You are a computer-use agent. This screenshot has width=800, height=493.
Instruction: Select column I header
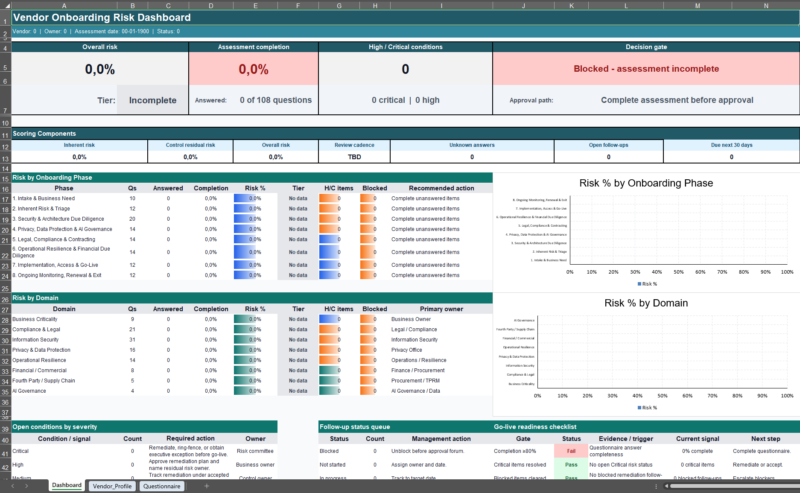(441, 6)
